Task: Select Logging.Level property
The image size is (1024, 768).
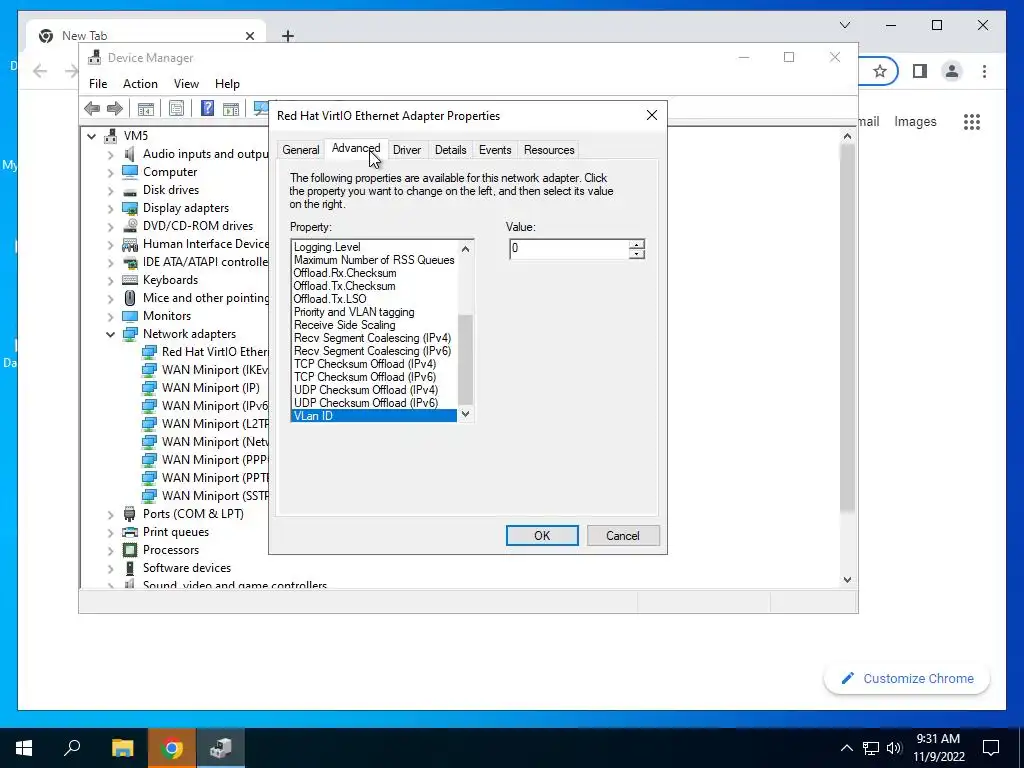Action: tap(374, 247)
